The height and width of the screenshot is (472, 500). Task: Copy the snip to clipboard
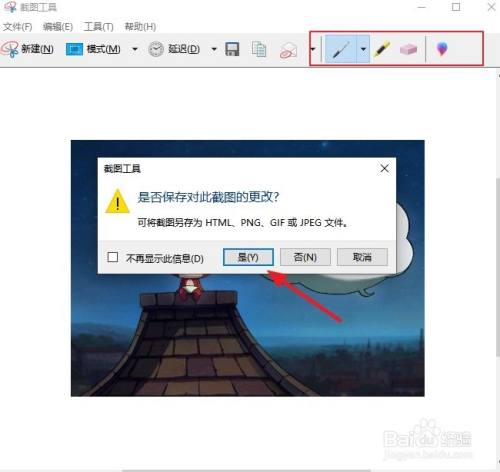coord(259,49)
